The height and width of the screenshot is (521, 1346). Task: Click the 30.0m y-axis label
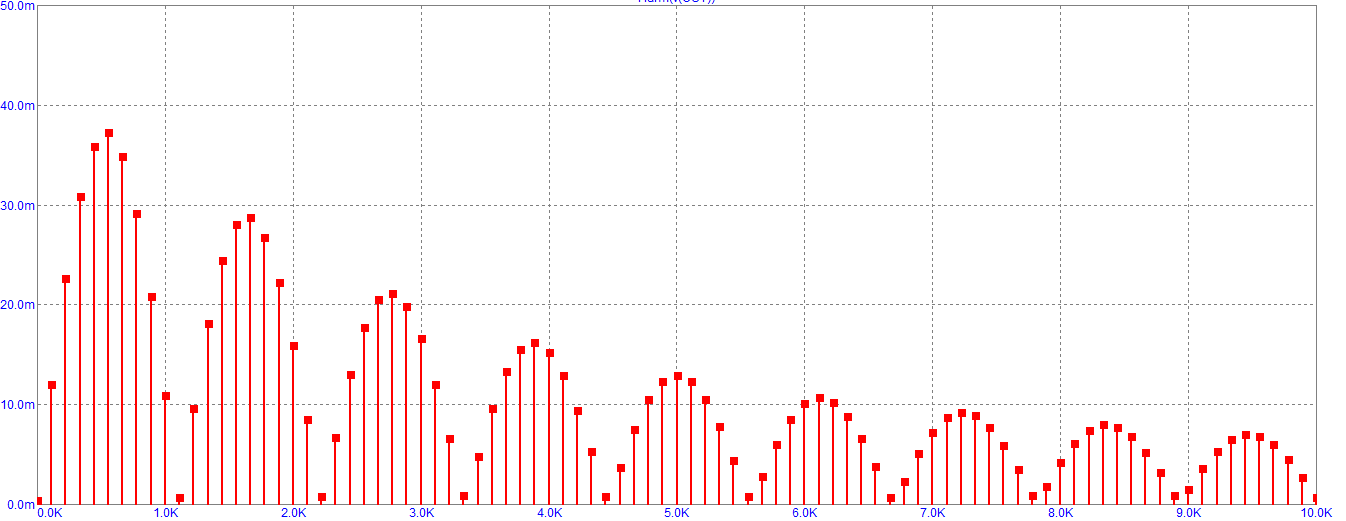pyautogui.click(x=19, y=205)
